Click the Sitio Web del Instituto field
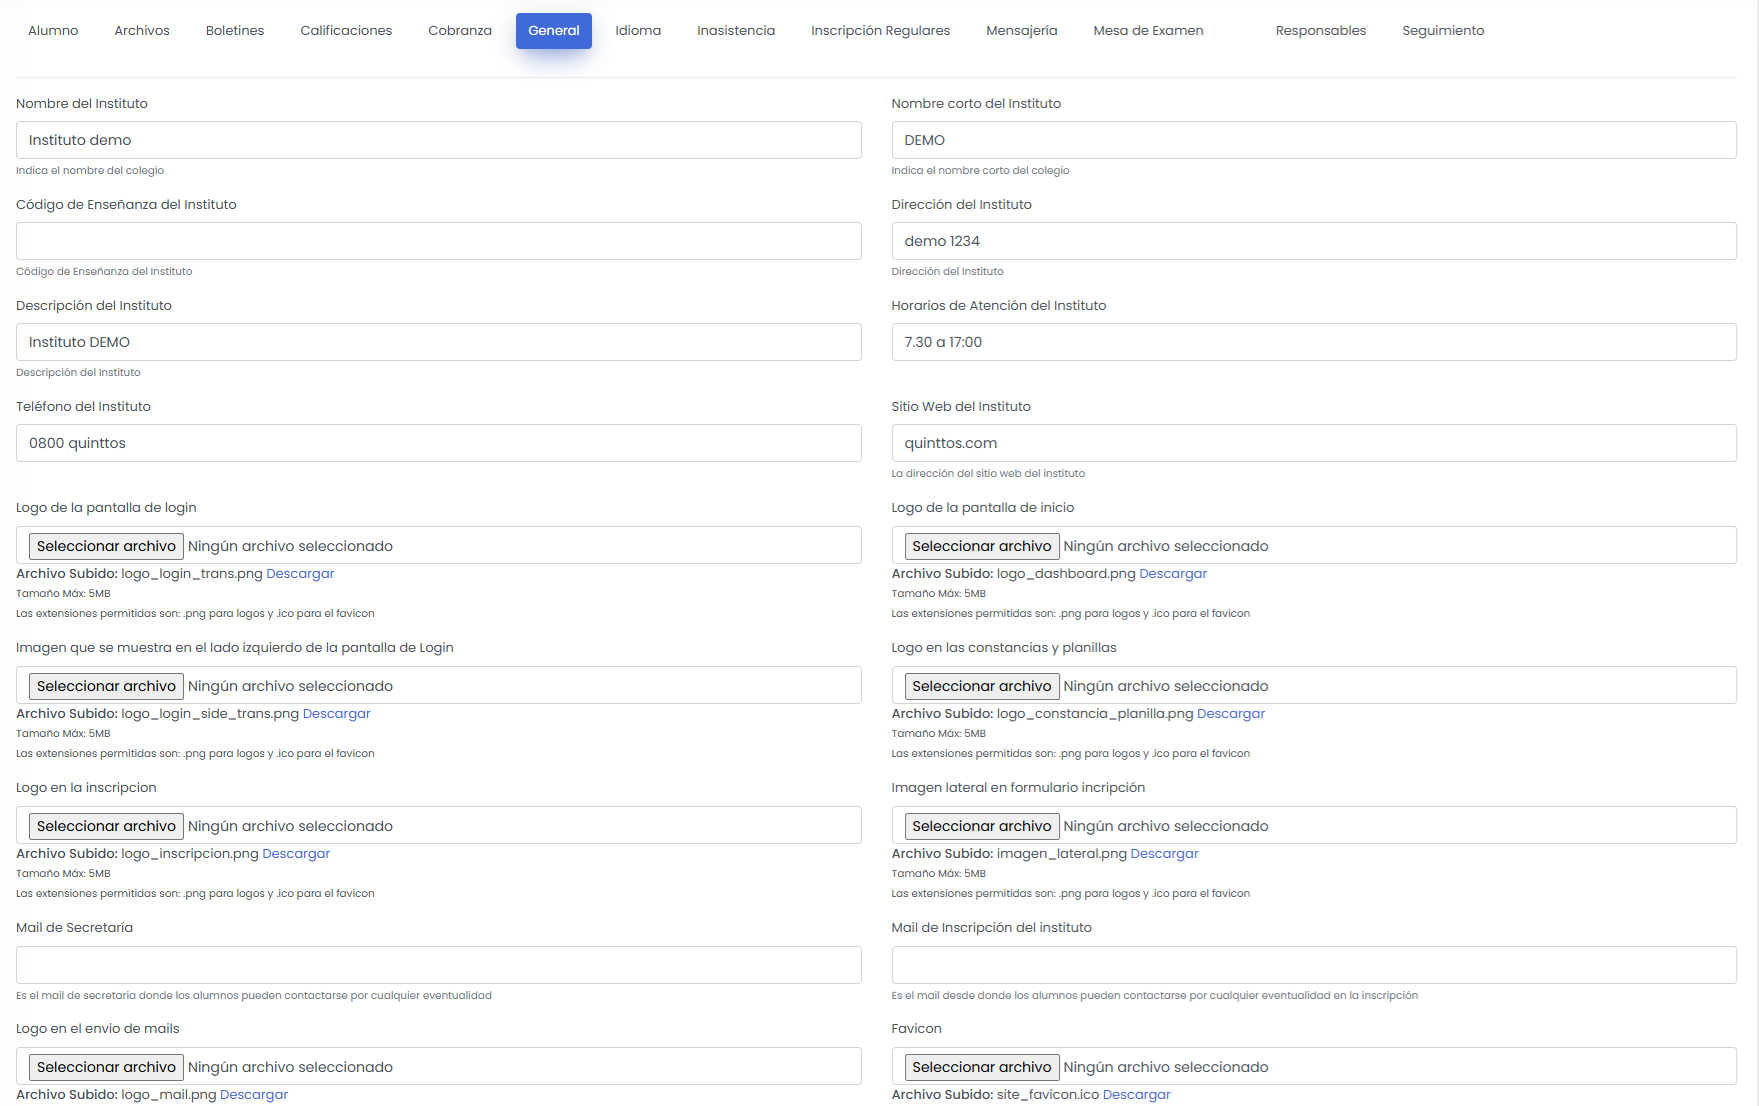Image resolution: width=1759 pixels, height=1106 pixels. [1314, 443]
